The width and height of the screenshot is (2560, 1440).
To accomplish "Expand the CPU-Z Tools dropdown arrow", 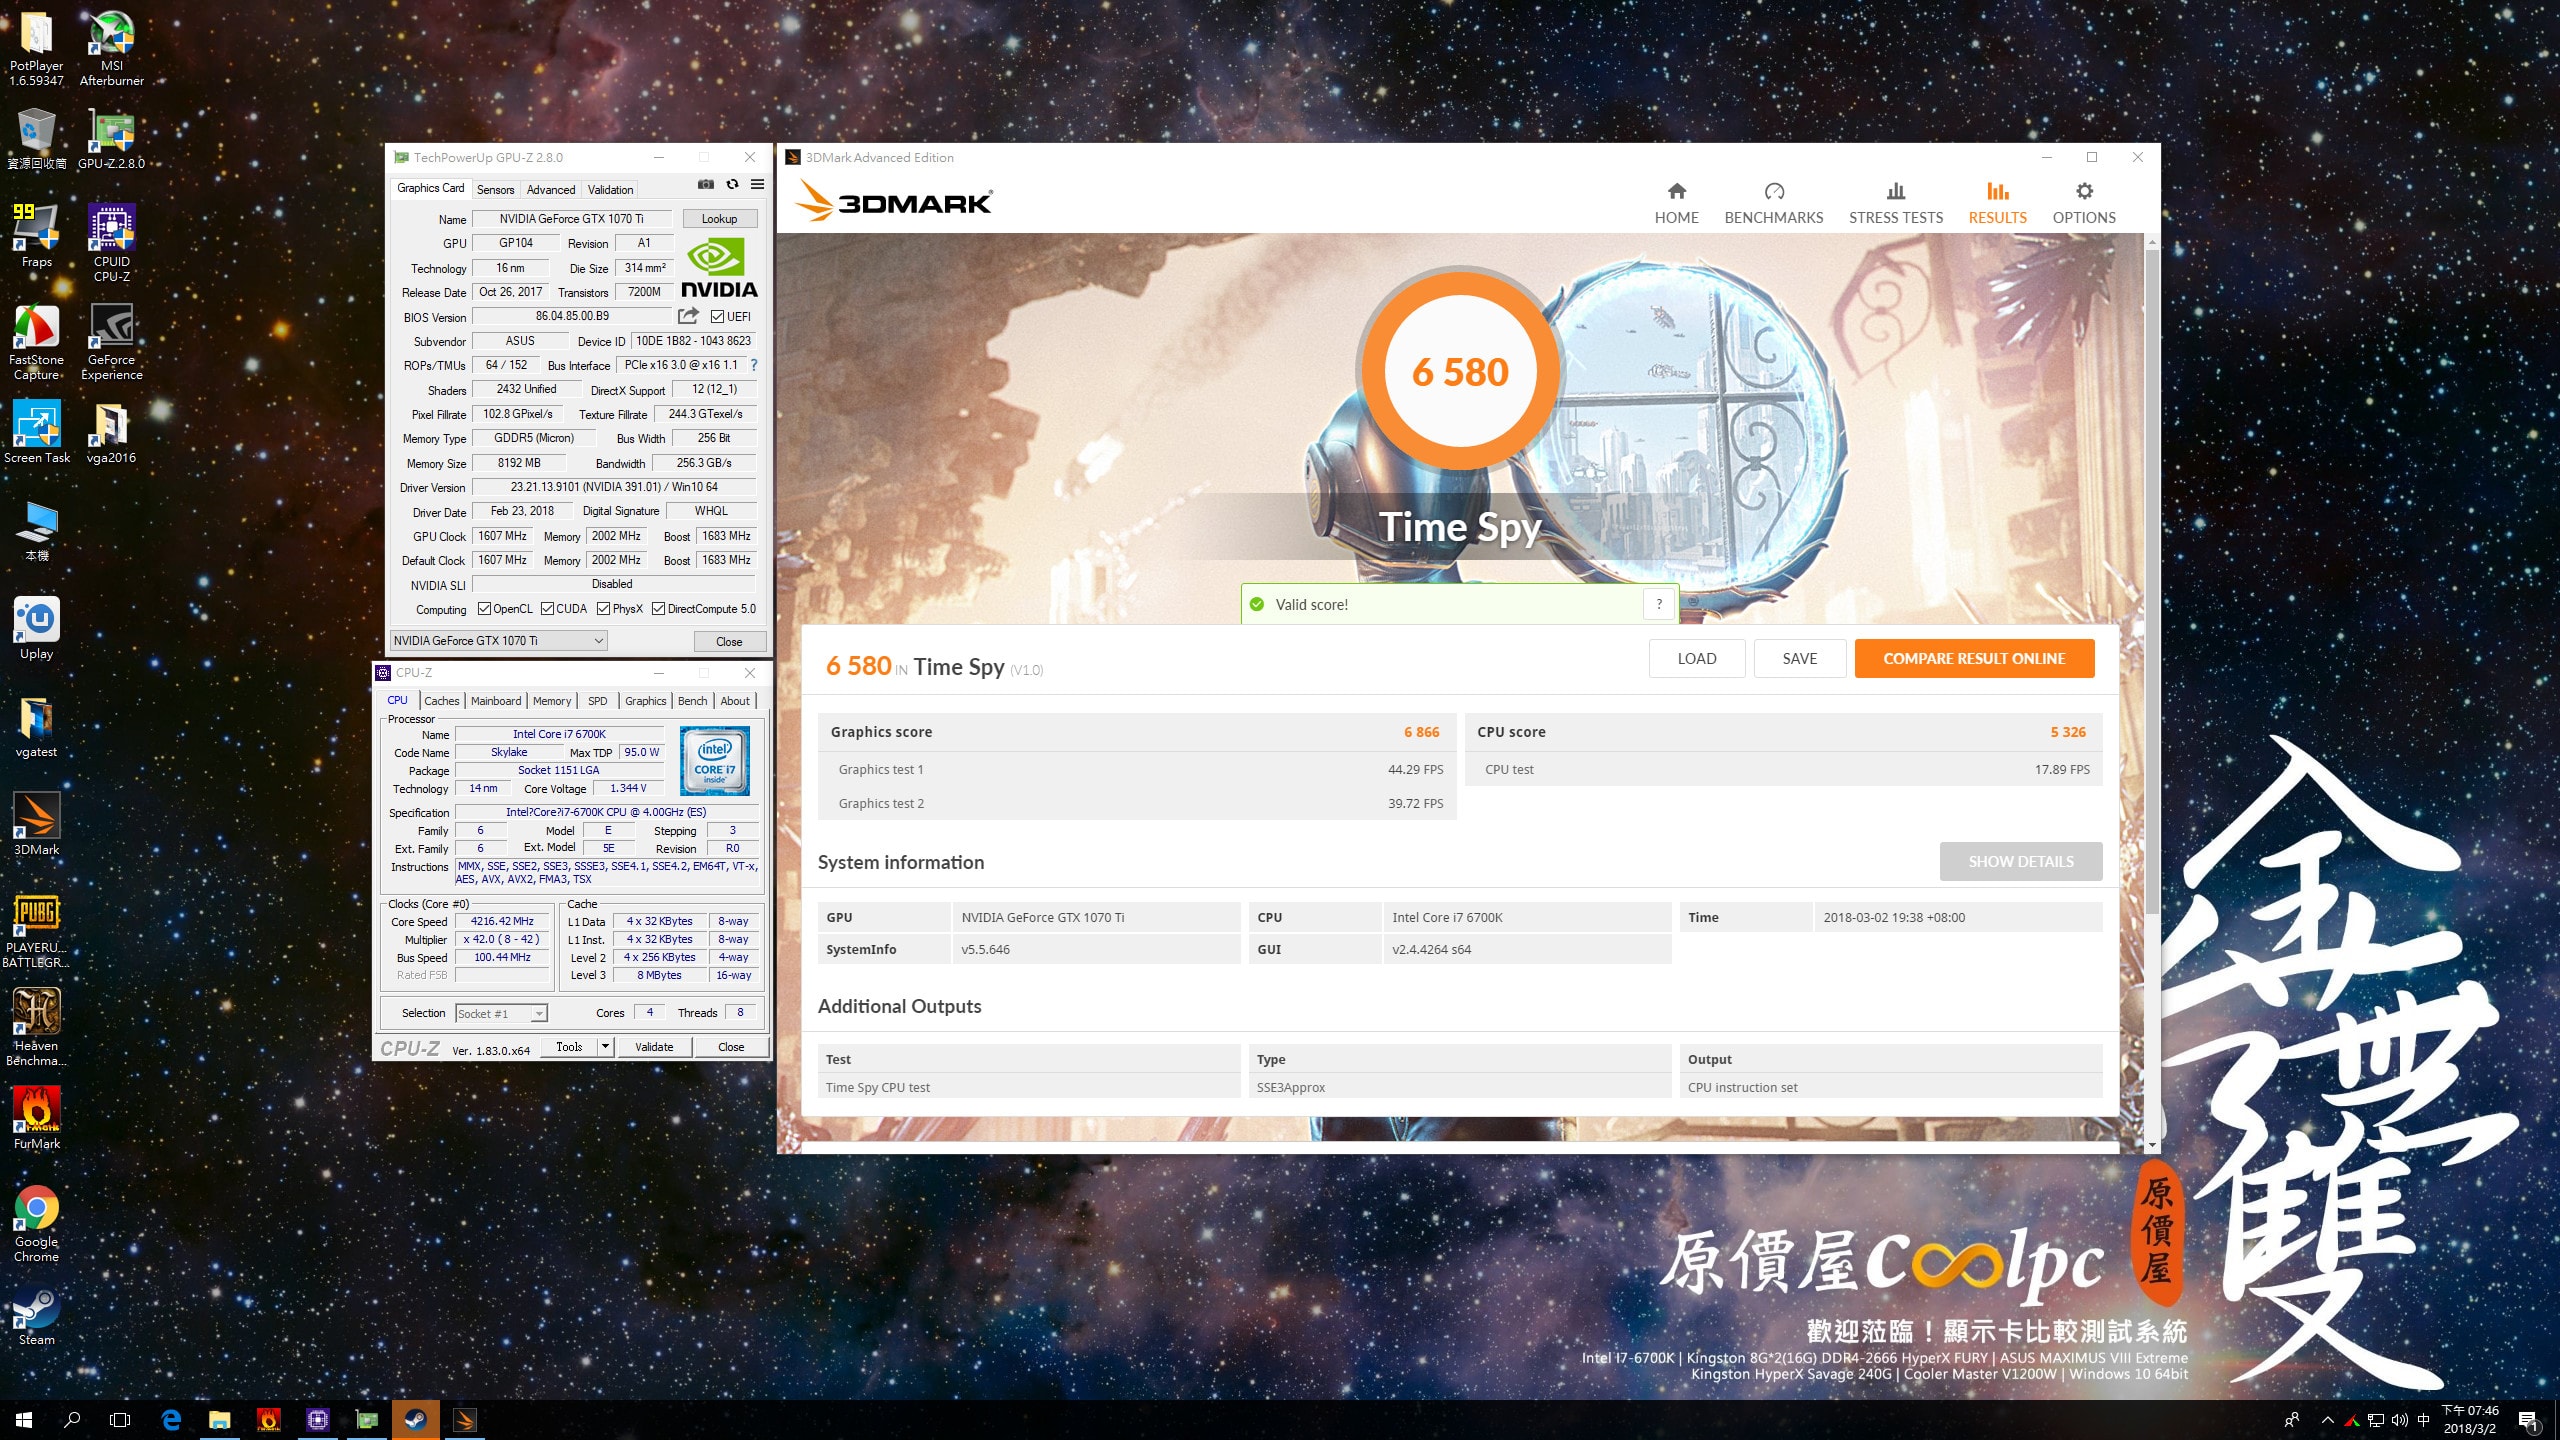I will tap(605, 1047).
